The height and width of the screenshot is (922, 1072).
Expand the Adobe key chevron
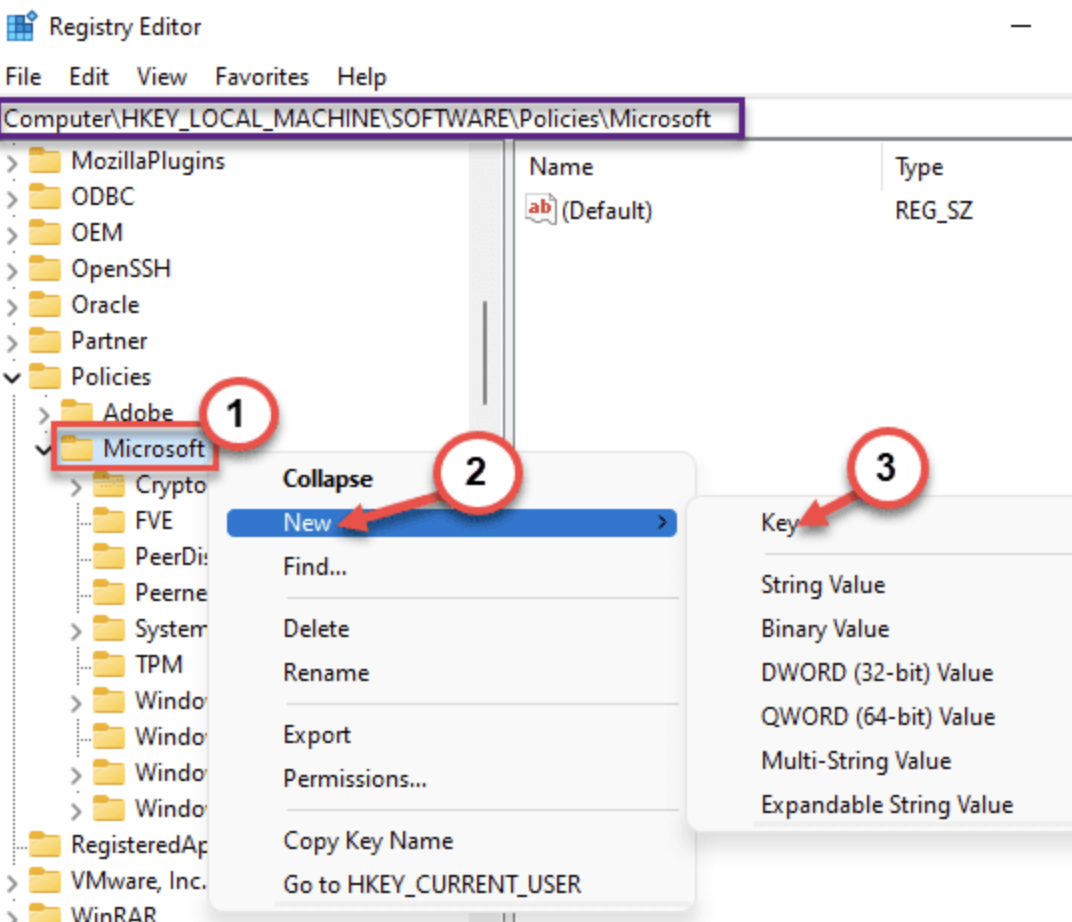tap(44, 413)
